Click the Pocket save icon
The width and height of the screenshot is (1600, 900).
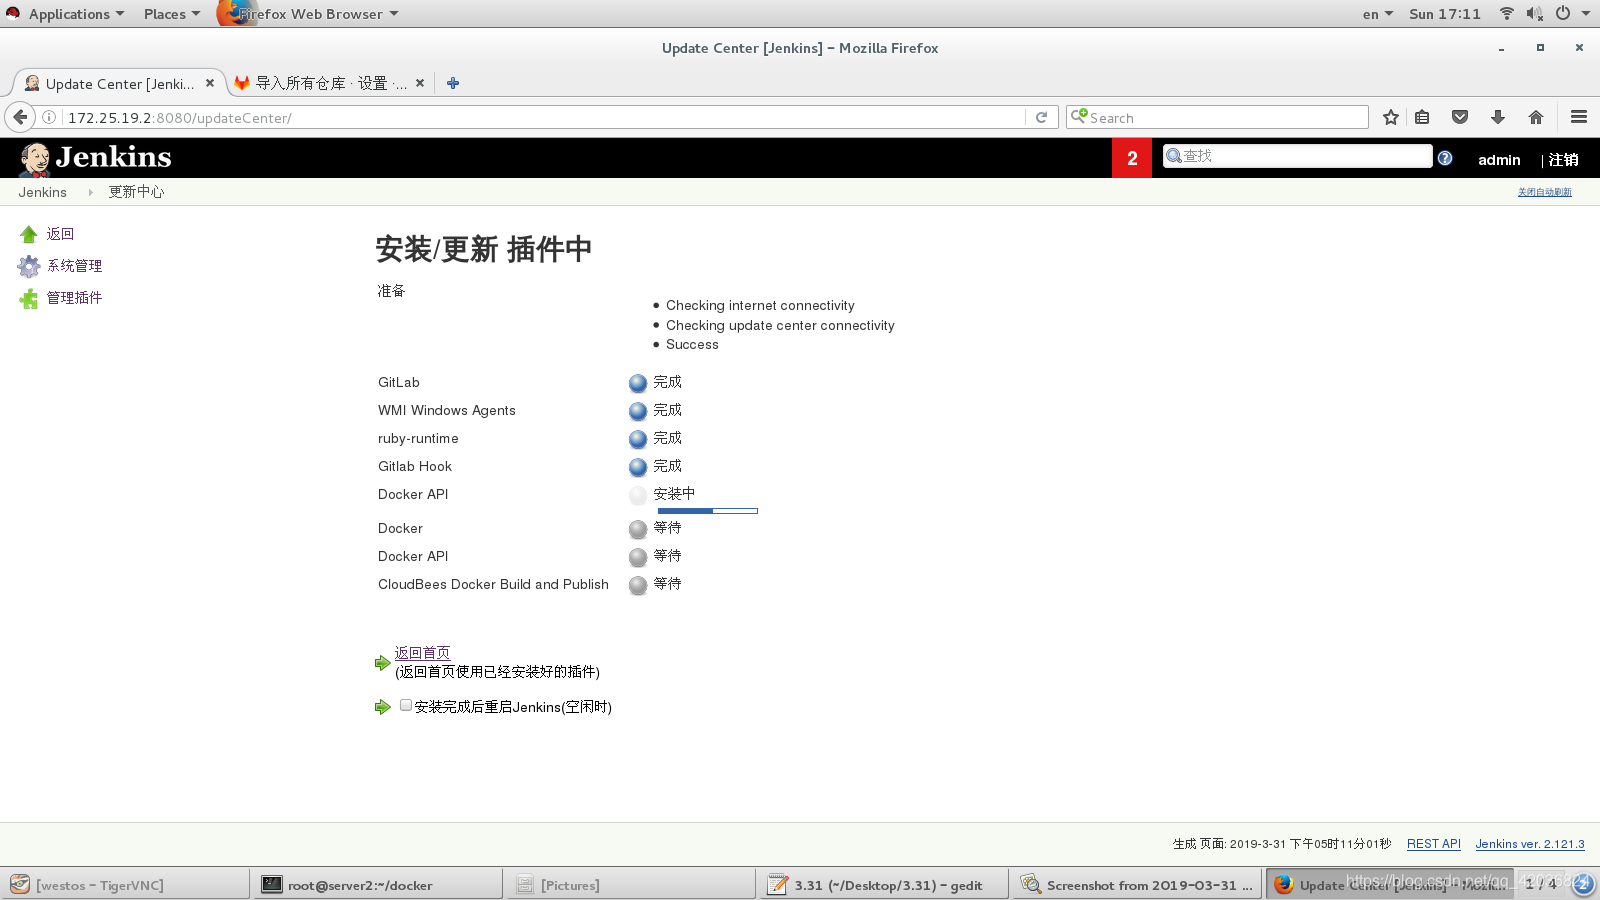(x=1460, y=117)
